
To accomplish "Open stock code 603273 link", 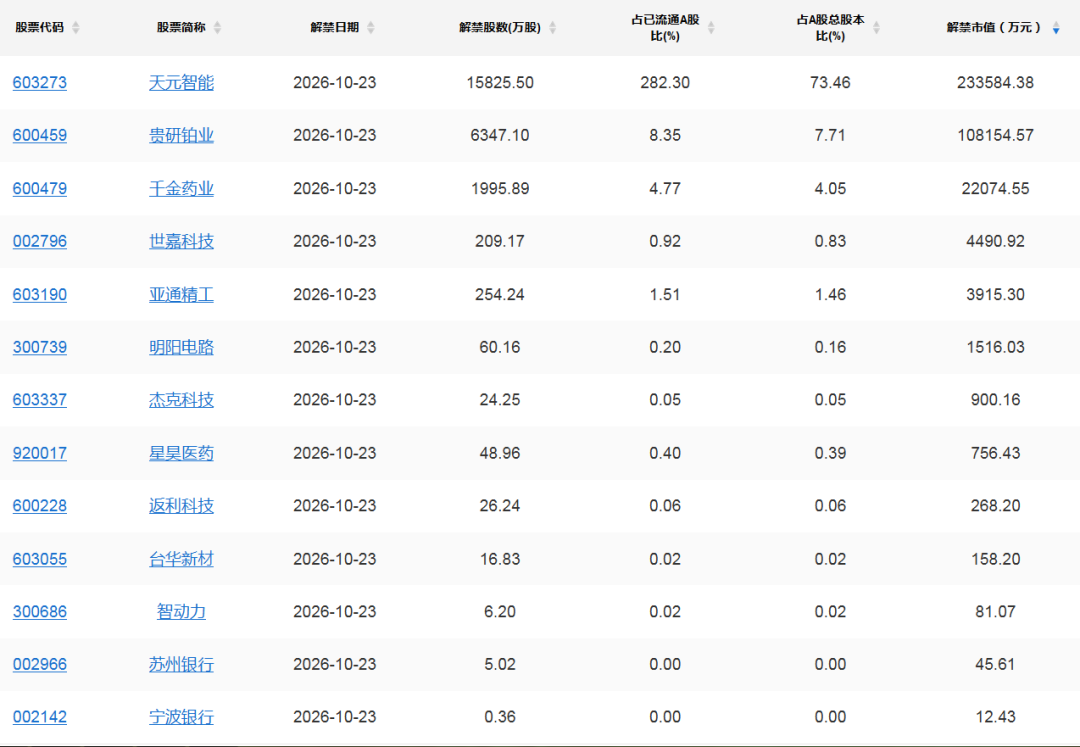I will tap(40, 83).
